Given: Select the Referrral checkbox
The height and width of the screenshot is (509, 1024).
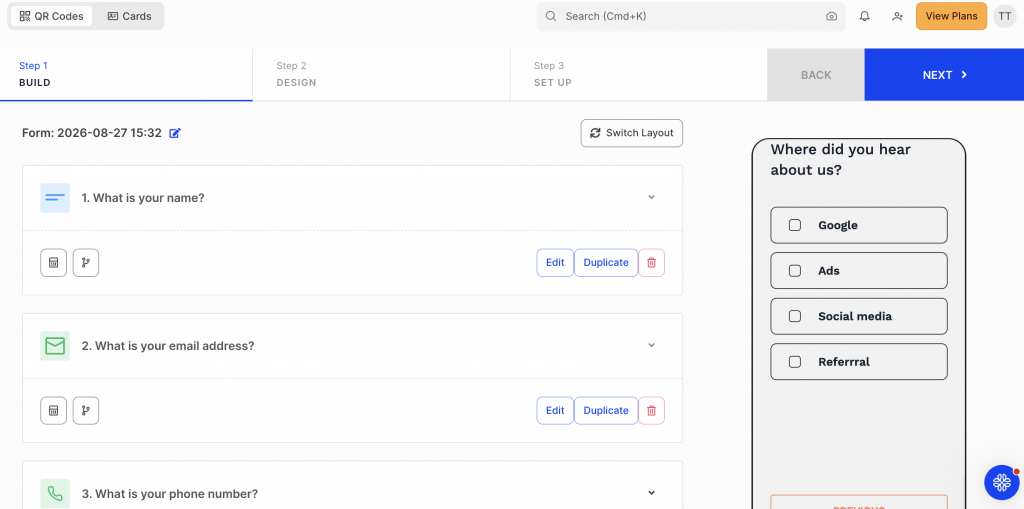Looking at the screenshot, I should coord(795,362).
